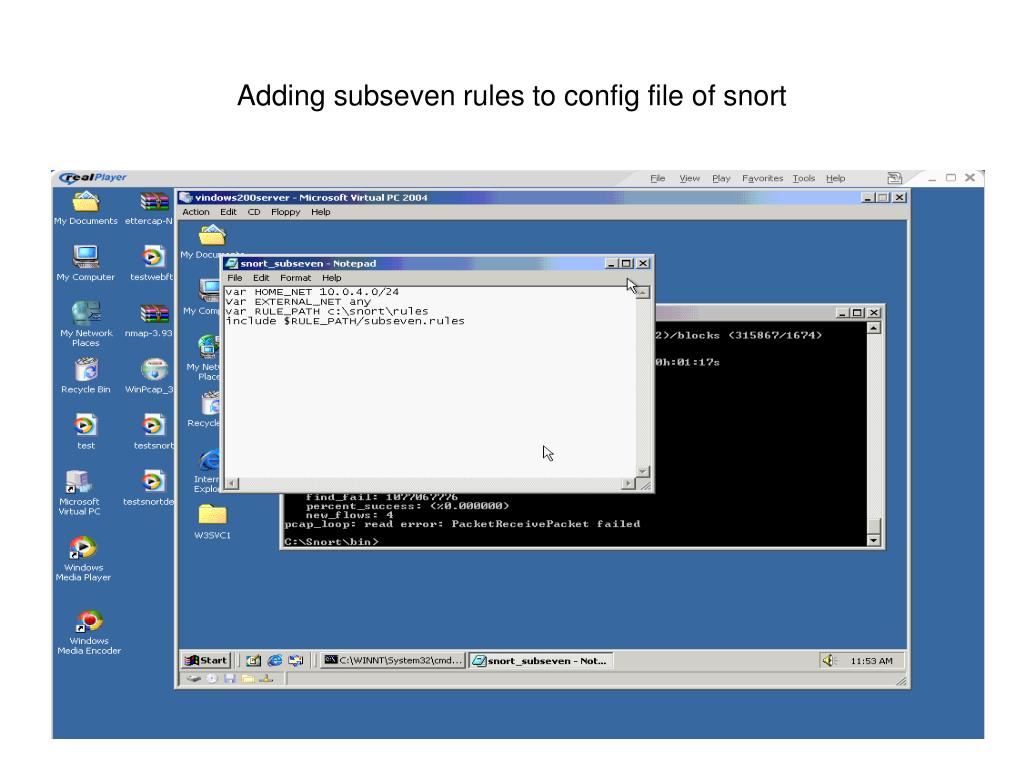This screenshot has height=768, width=1024.
Task: Open Virtual PC Help menu
Action: click(321, 212)
